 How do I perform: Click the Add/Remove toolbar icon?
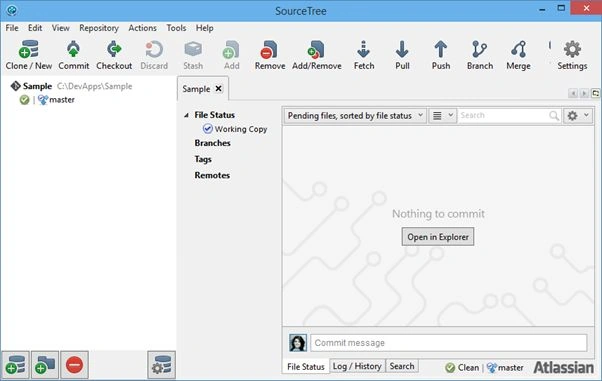(316, 49)
